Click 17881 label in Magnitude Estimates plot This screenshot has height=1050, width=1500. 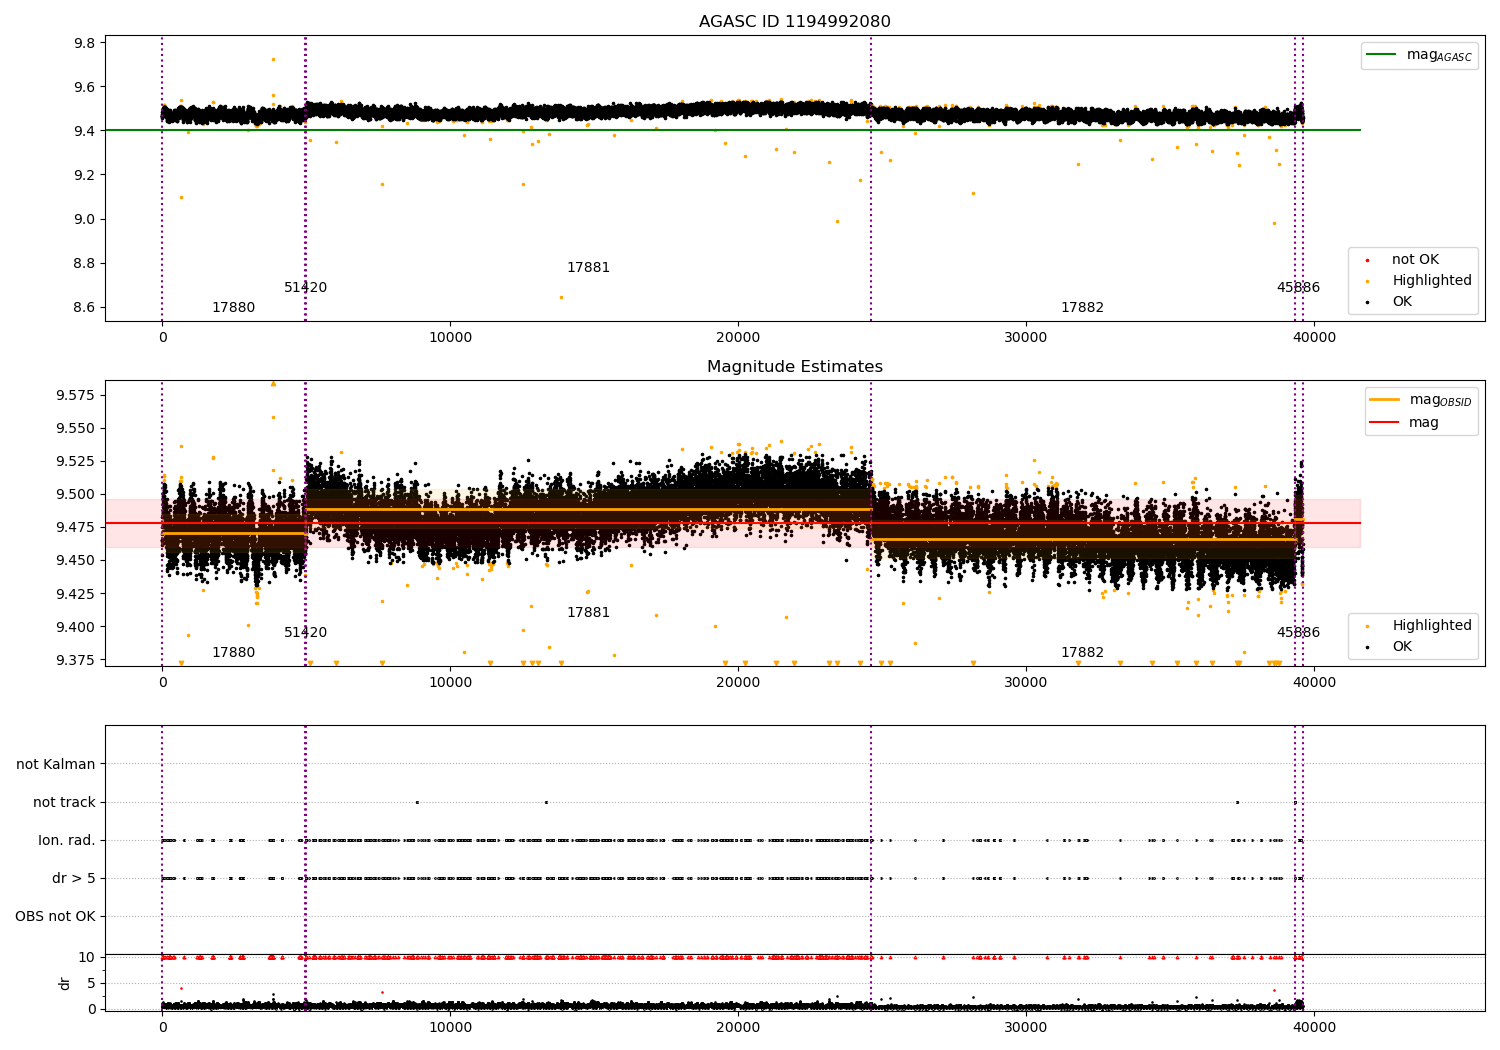pos(588,613)
